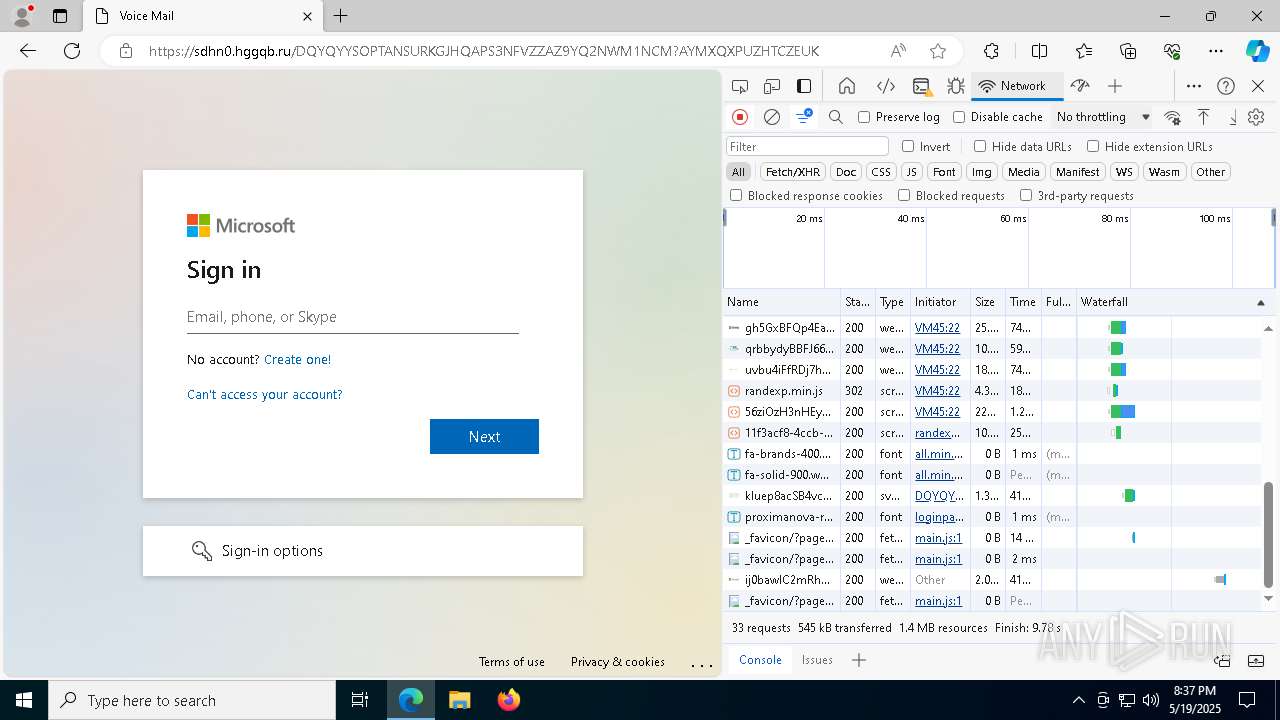Filter requests by Fetch/XHR
The height and width of the screenshot is (720, 1280).
[x=793, y=172]
